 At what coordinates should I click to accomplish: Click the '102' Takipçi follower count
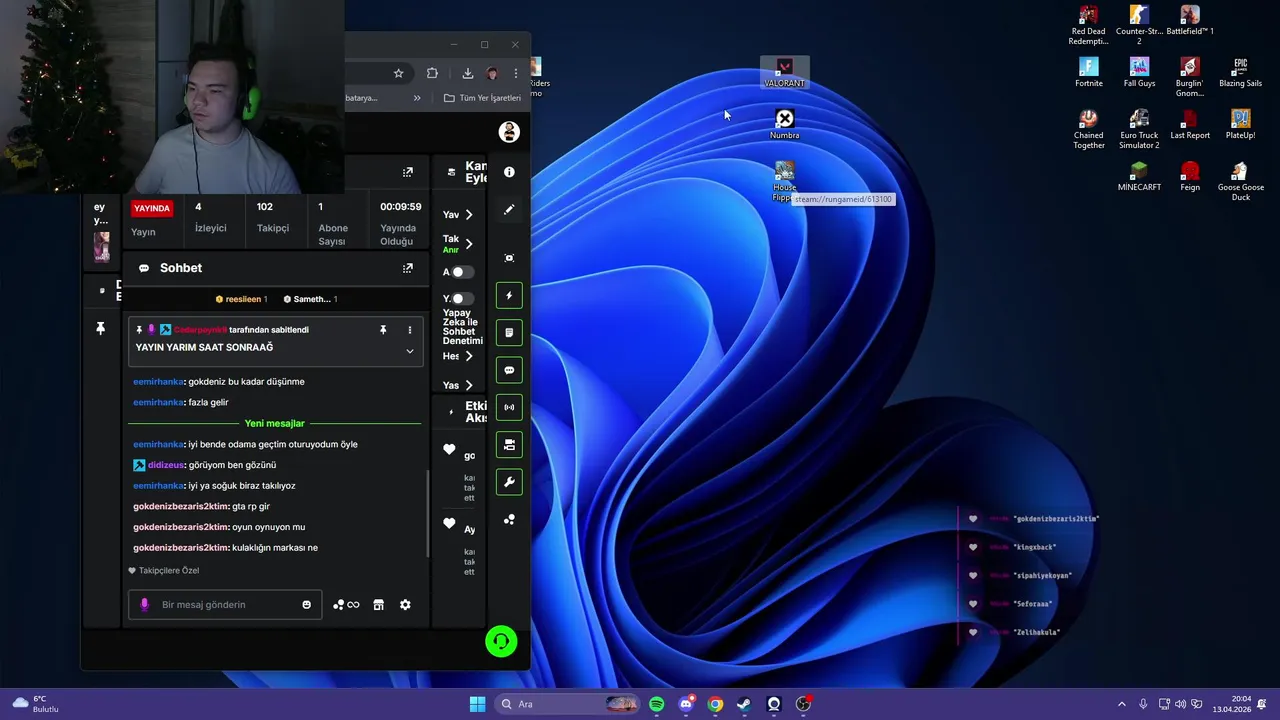pos(264,207)
